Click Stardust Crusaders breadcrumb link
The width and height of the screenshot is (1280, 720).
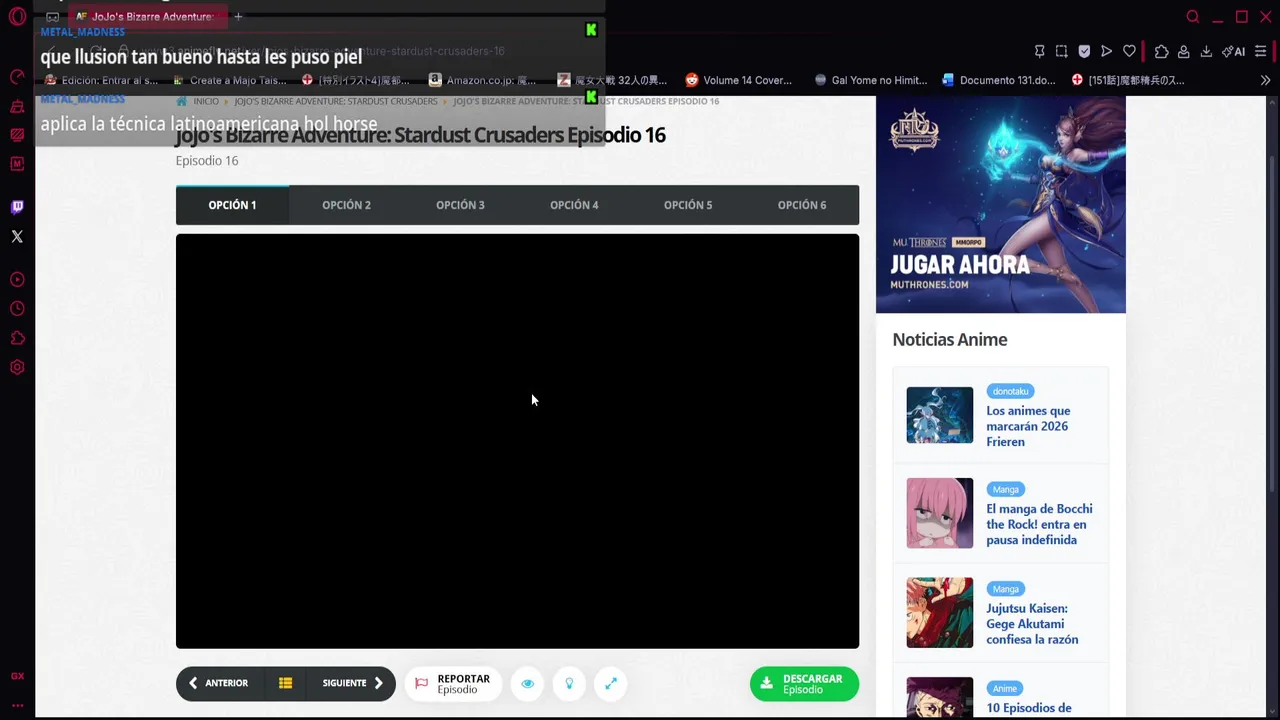335,101
